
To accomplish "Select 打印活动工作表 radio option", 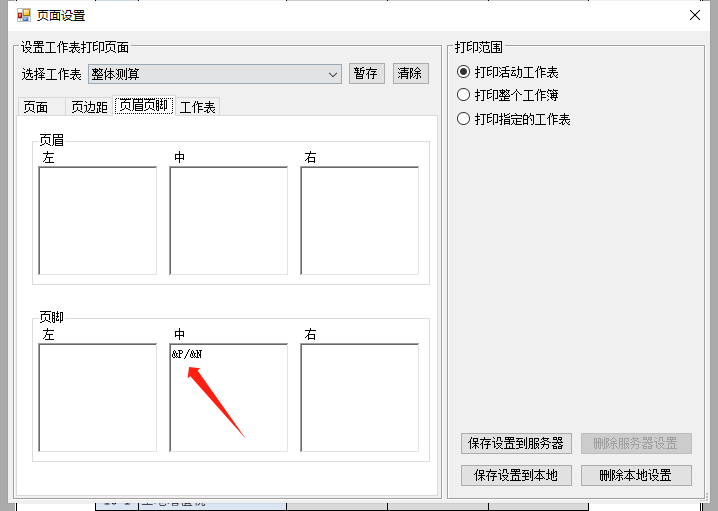I will click(463, 72).
